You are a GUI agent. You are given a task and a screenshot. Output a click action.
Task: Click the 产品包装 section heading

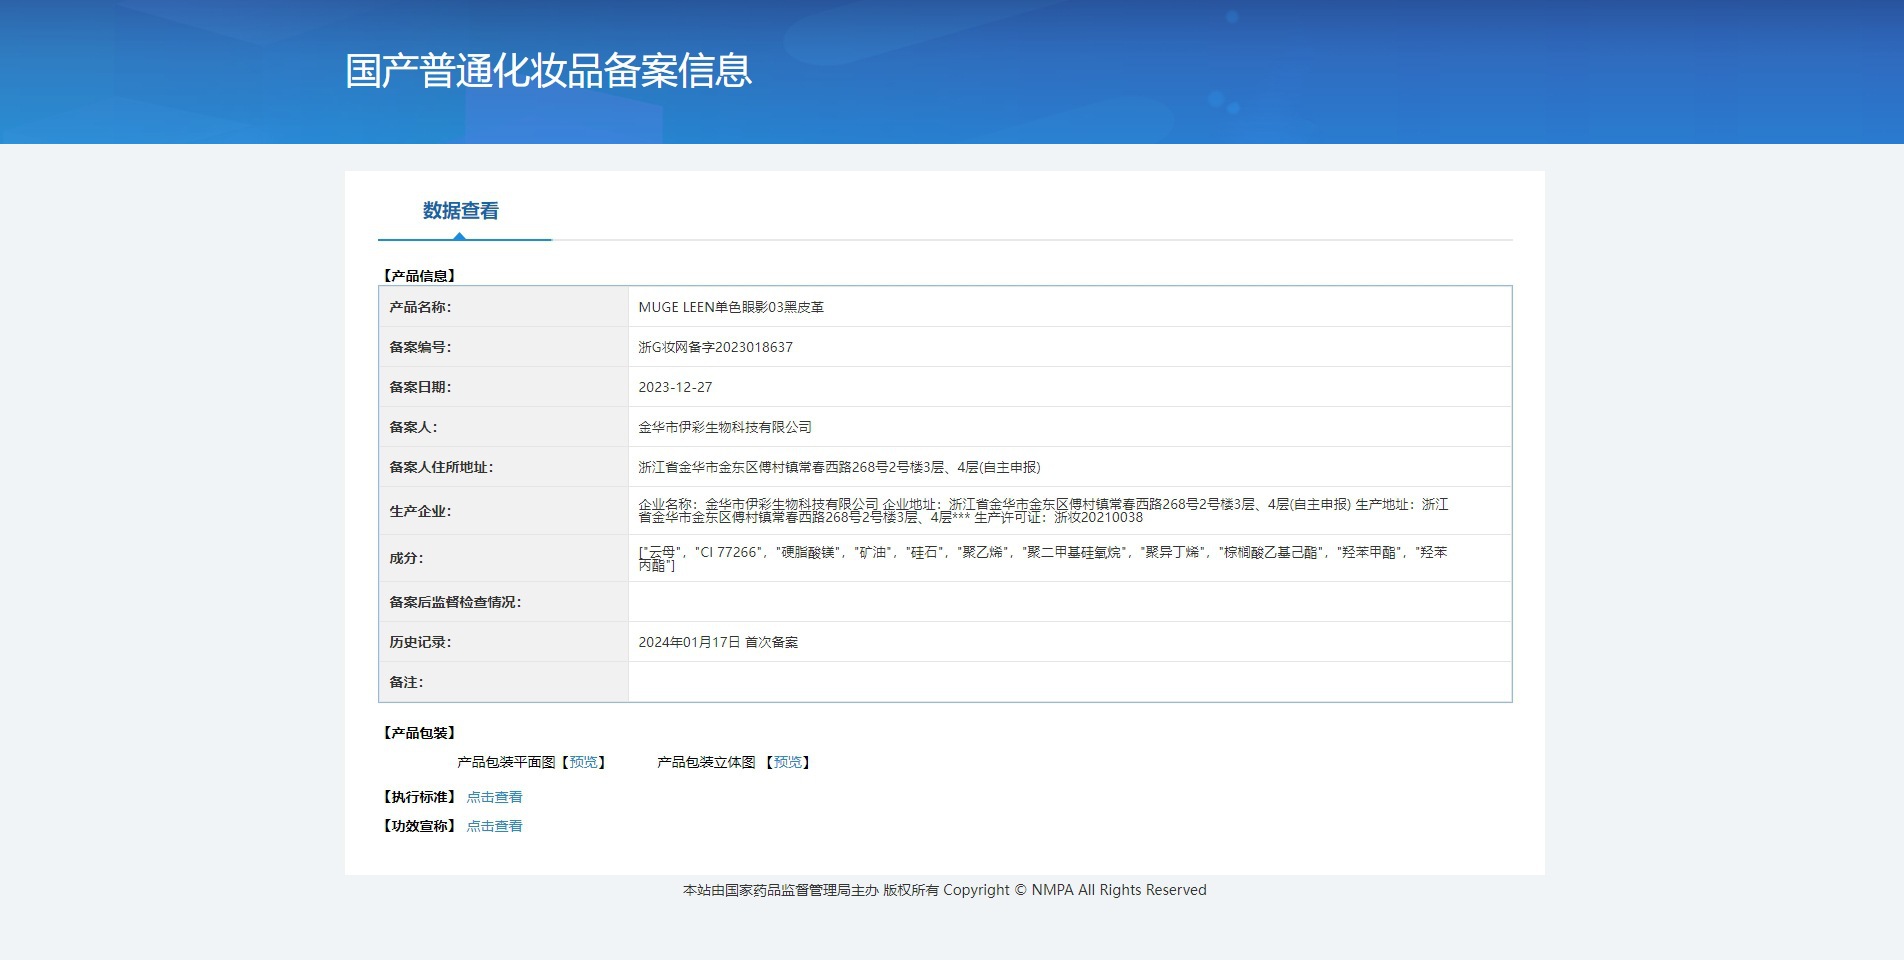pos(419,733)
